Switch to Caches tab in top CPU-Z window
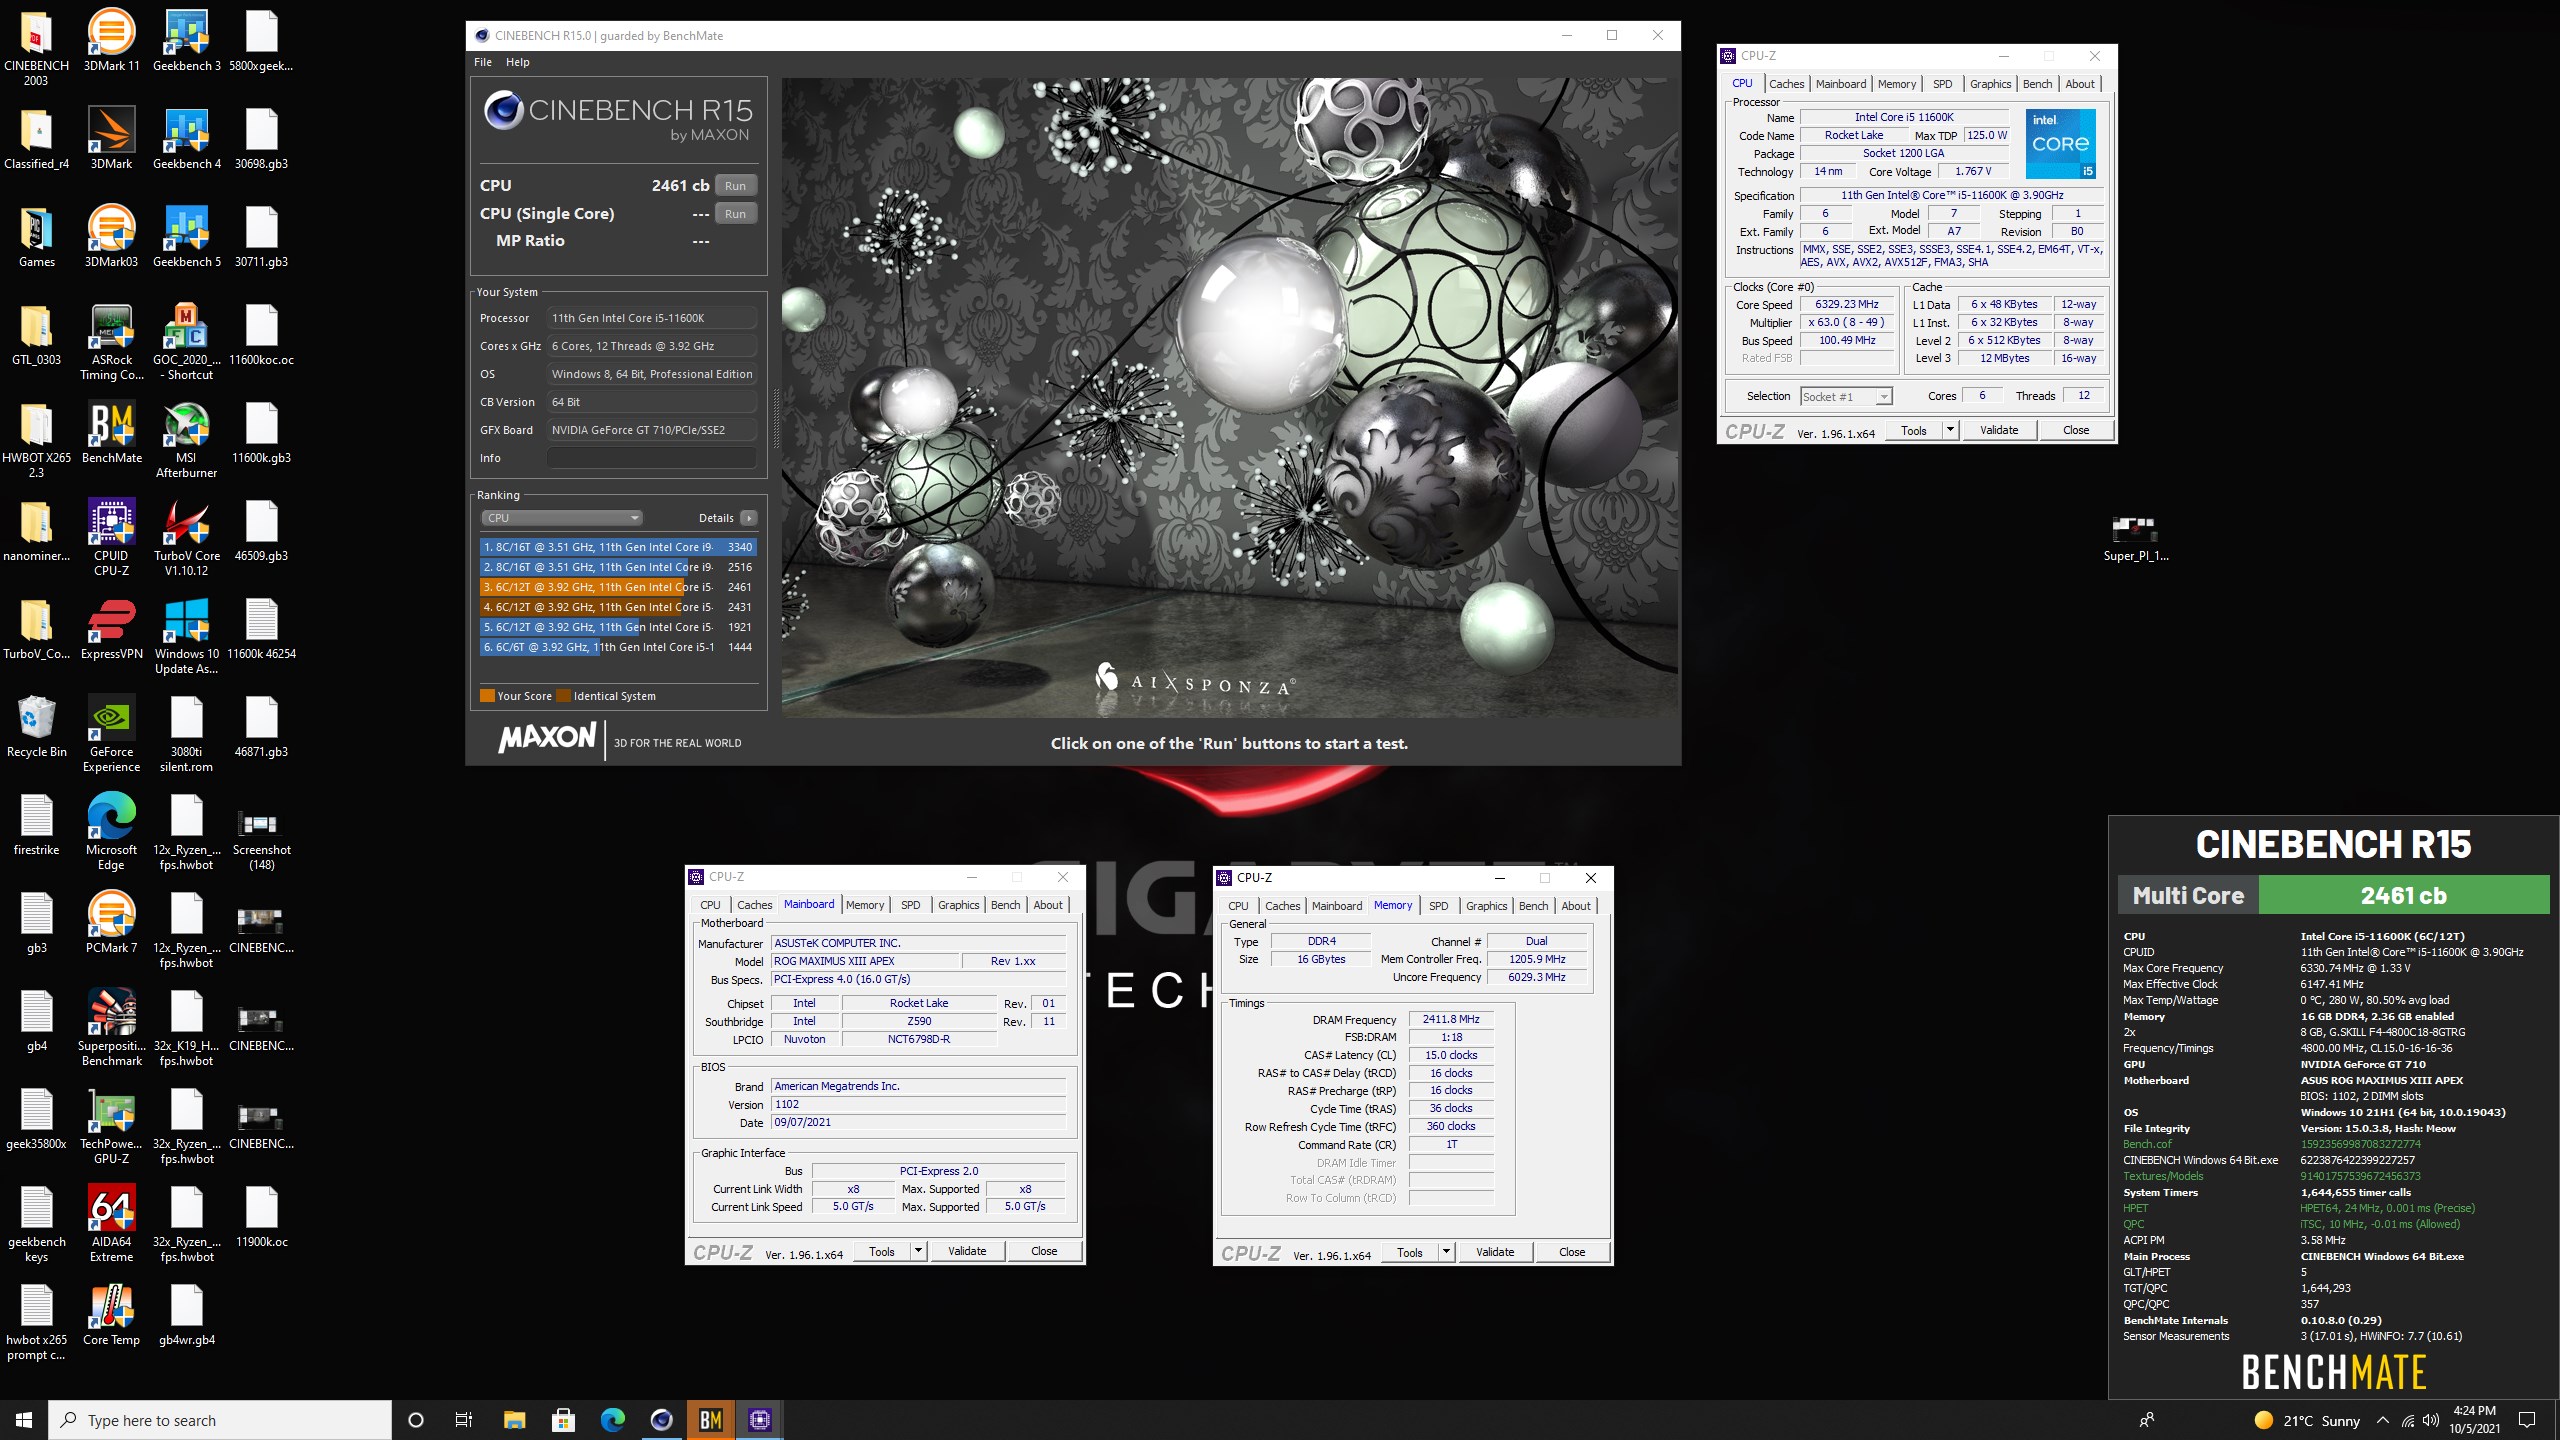Image resolution: width=2560 pixels, height=1440 pixels. (x=1786, y=84)
